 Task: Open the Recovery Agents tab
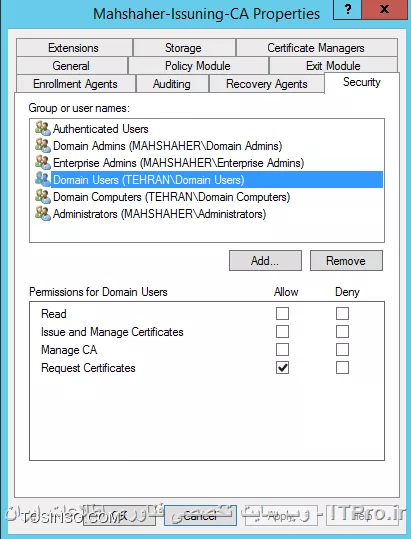267,84
